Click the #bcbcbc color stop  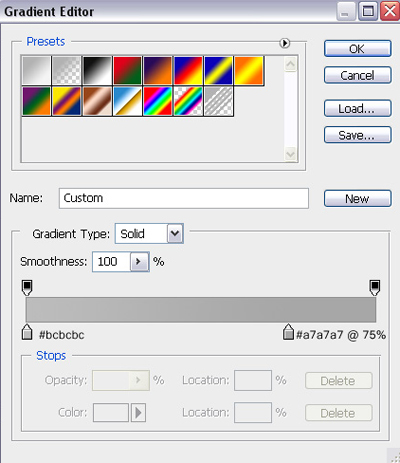pos(27,332)
